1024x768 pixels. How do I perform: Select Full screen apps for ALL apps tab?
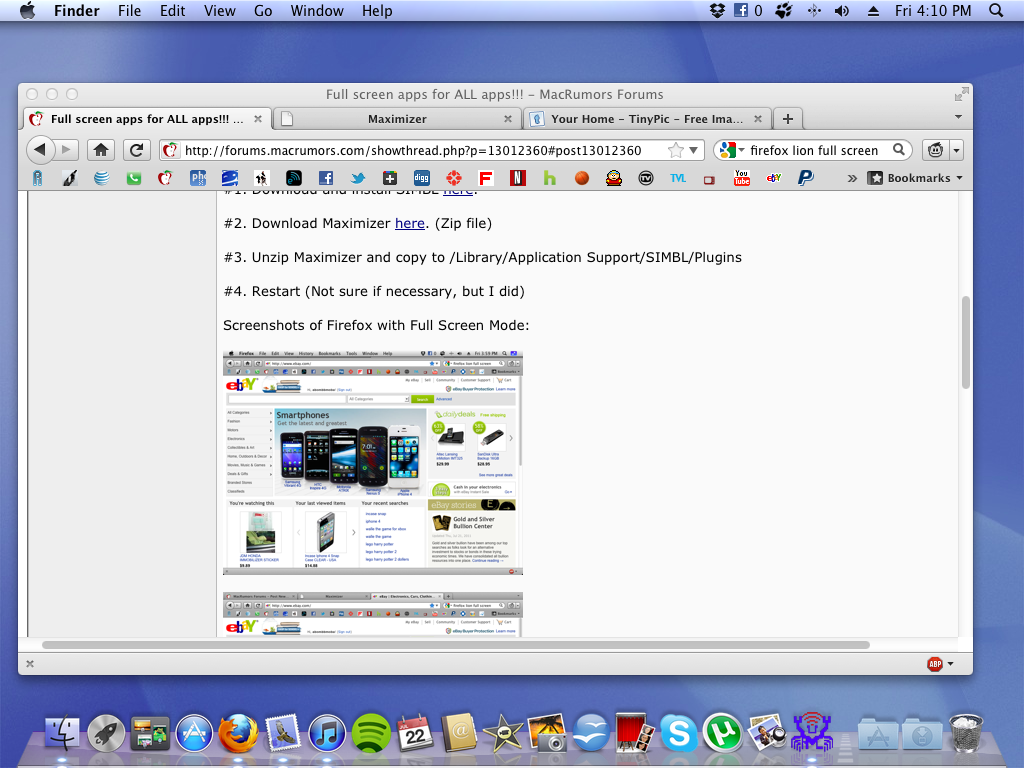[147, 119]
